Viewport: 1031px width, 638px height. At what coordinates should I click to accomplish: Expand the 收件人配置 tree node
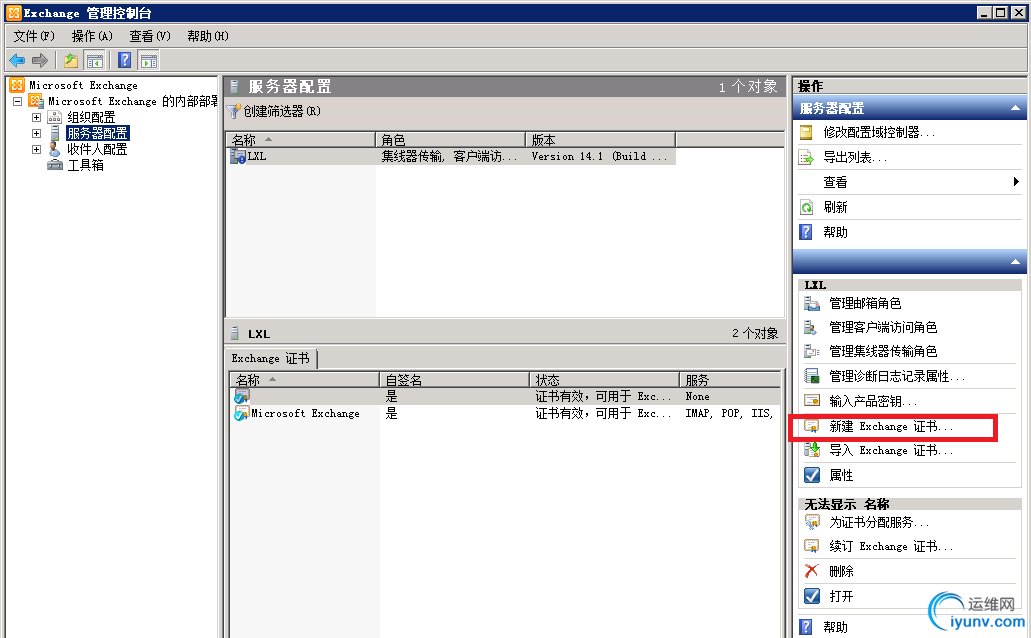click(37, 149)
